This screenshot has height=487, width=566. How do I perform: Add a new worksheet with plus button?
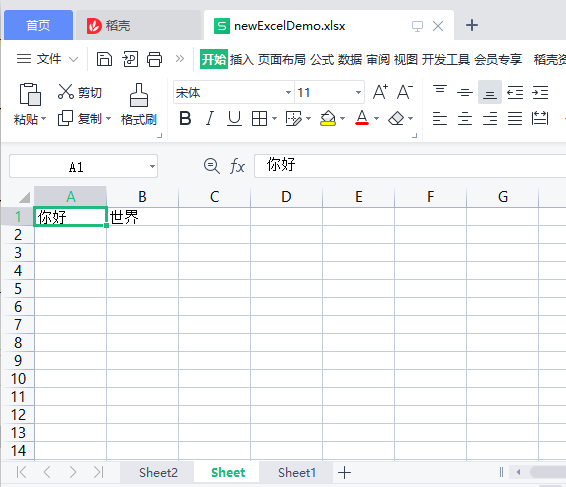344,472
